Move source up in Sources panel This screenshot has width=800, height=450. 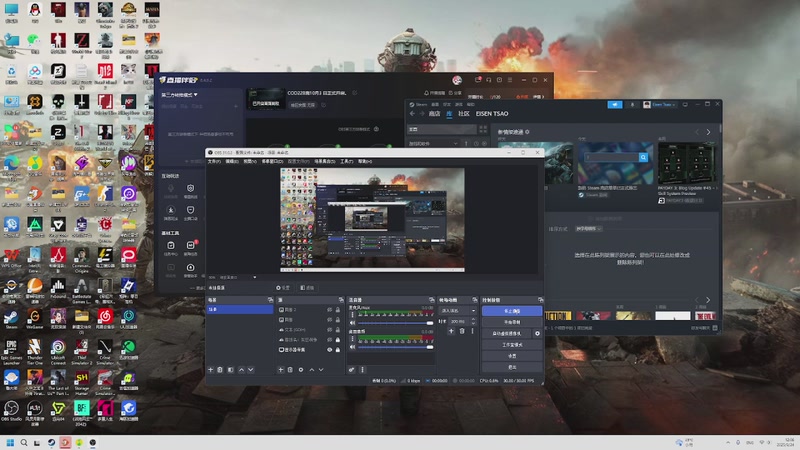coord(312,369)
